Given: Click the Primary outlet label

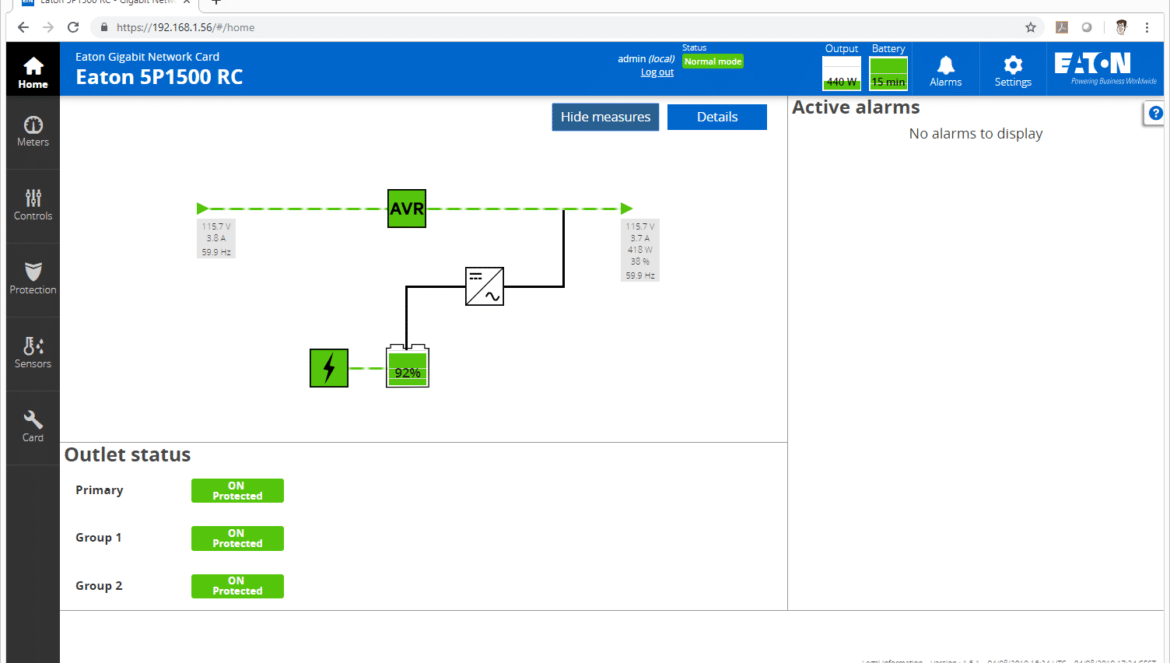Looking at the screenshot, I should point(99,490).
